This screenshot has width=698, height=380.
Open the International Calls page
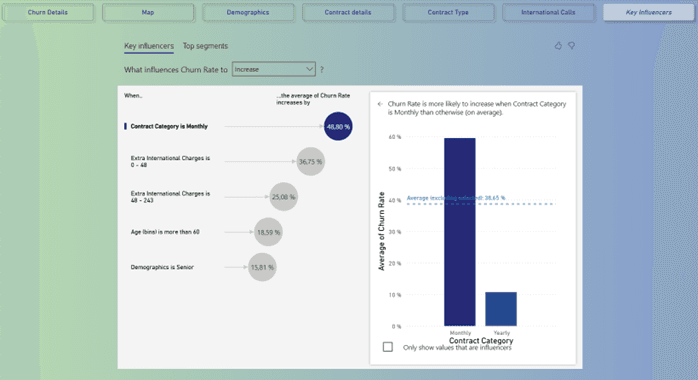click(548, 12)
